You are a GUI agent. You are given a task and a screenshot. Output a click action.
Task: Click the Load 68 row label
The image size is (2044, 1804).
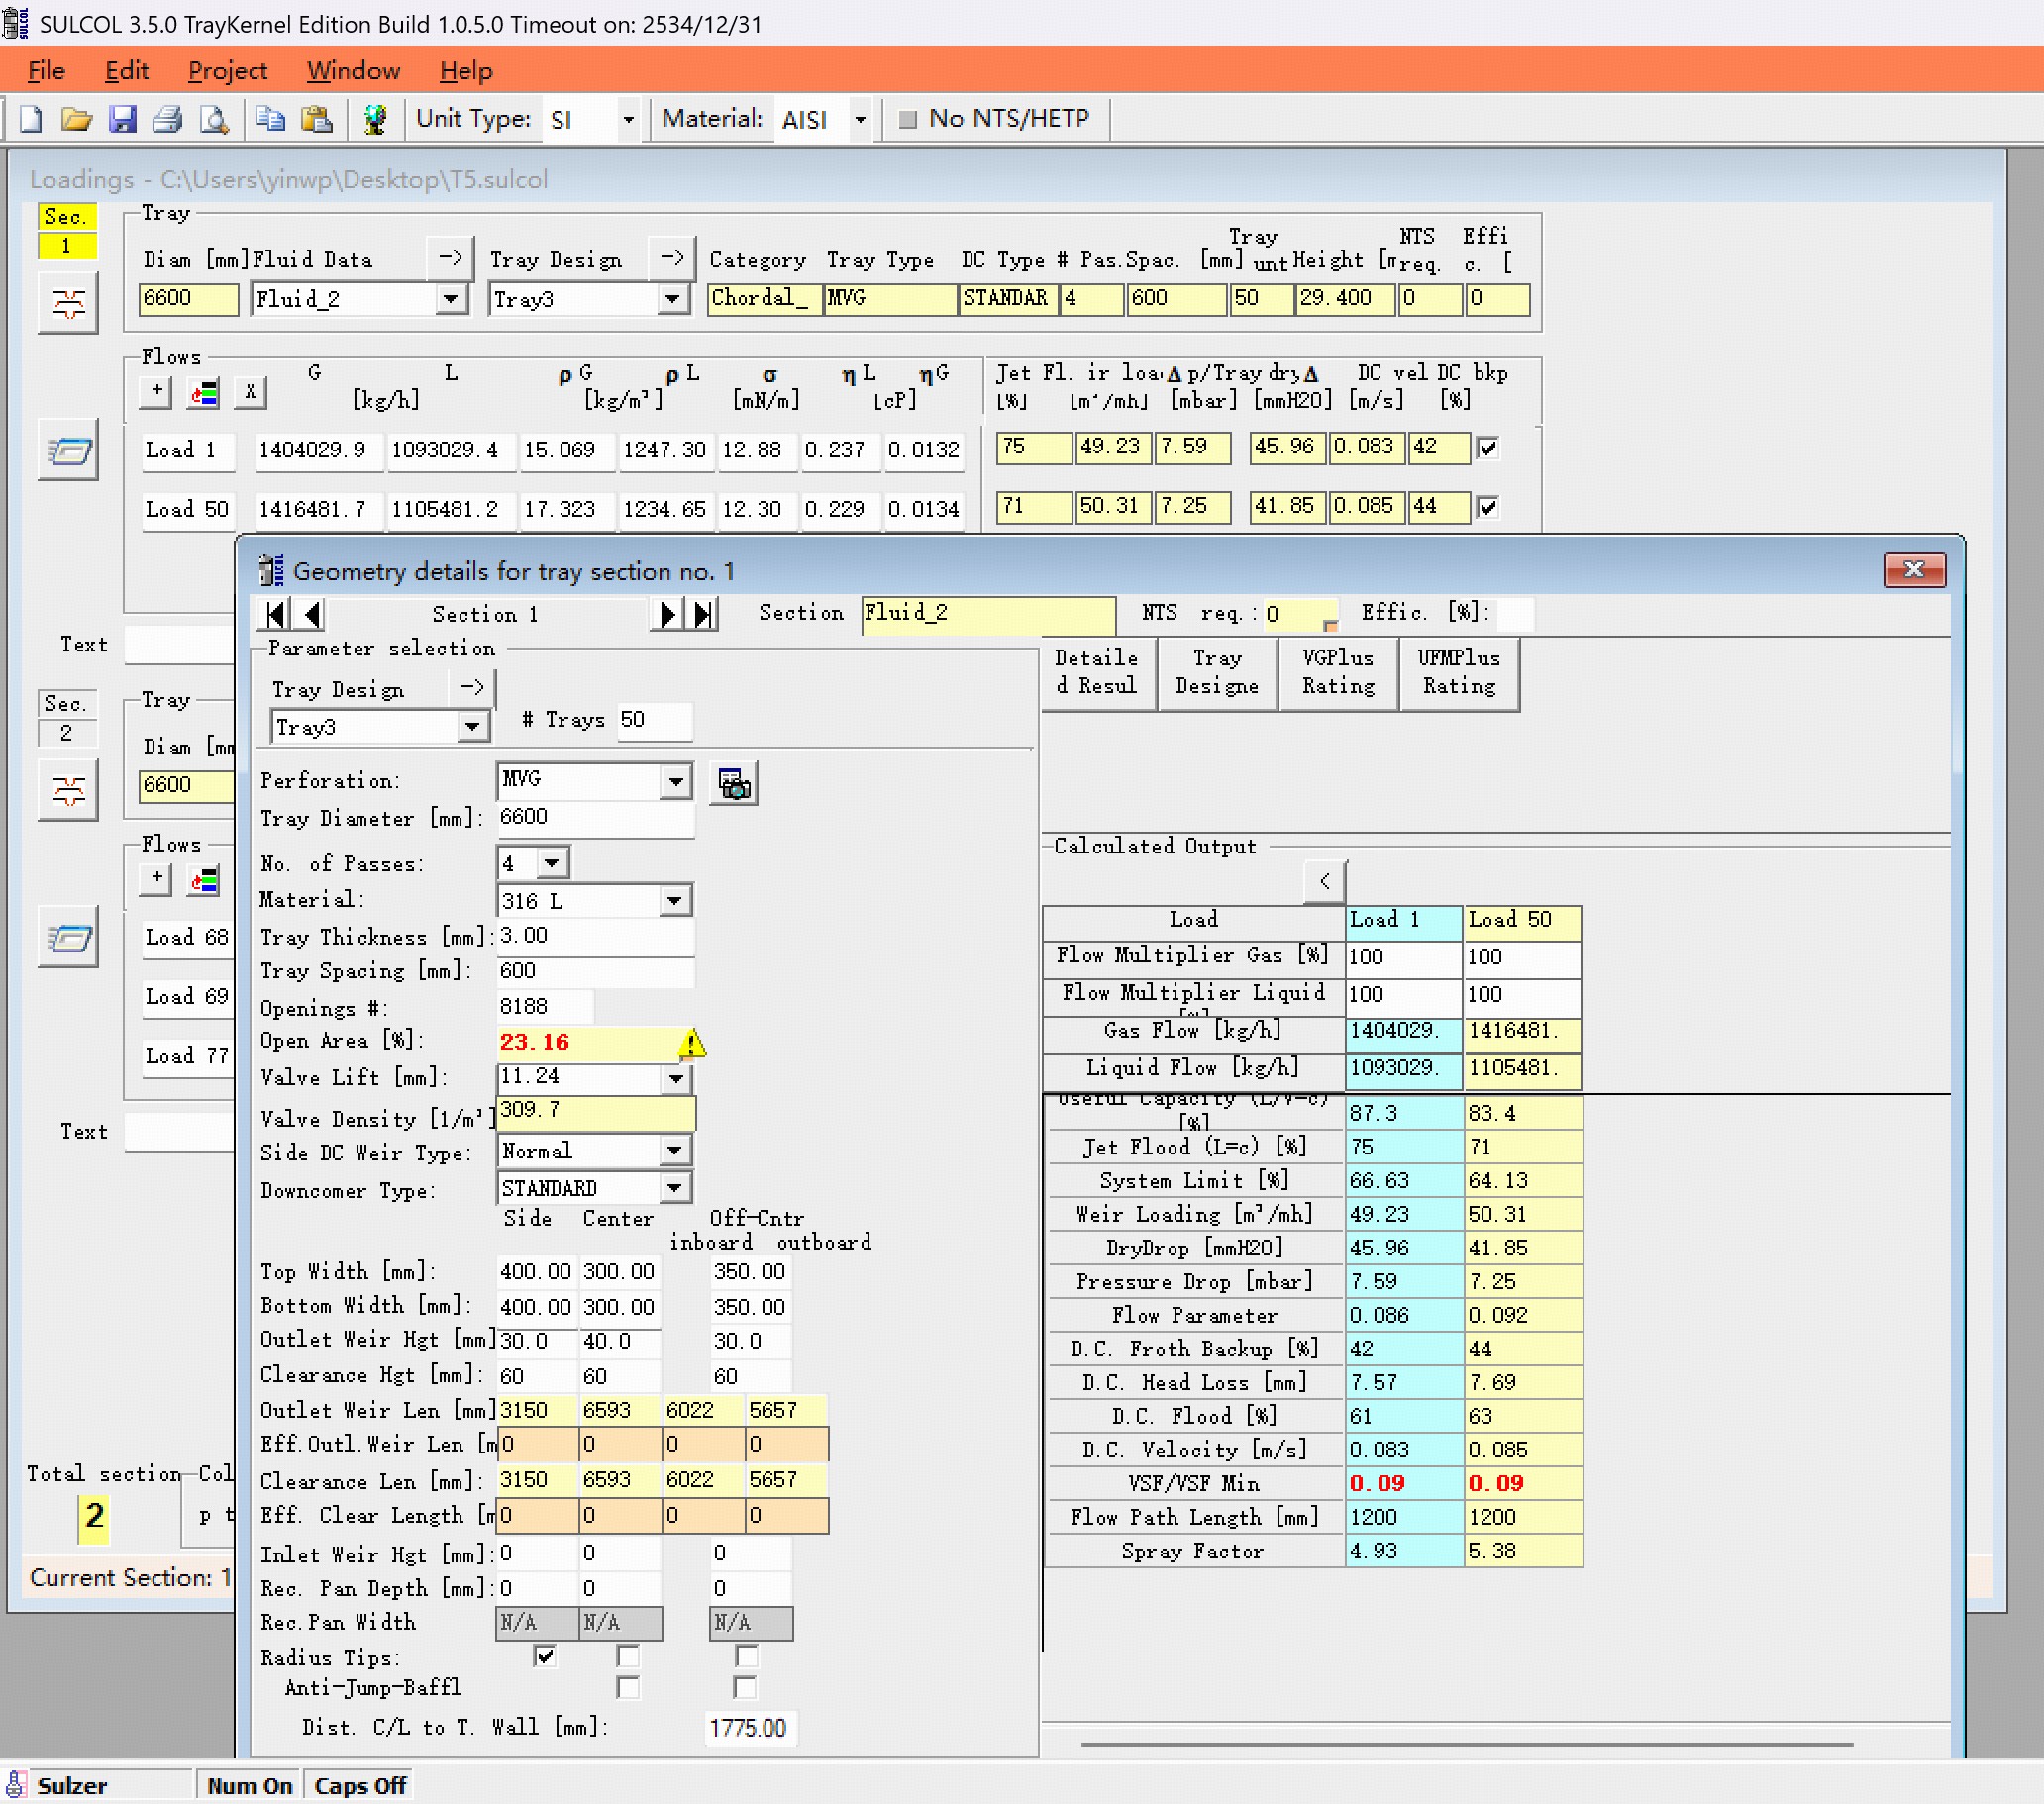click(187, 937)
